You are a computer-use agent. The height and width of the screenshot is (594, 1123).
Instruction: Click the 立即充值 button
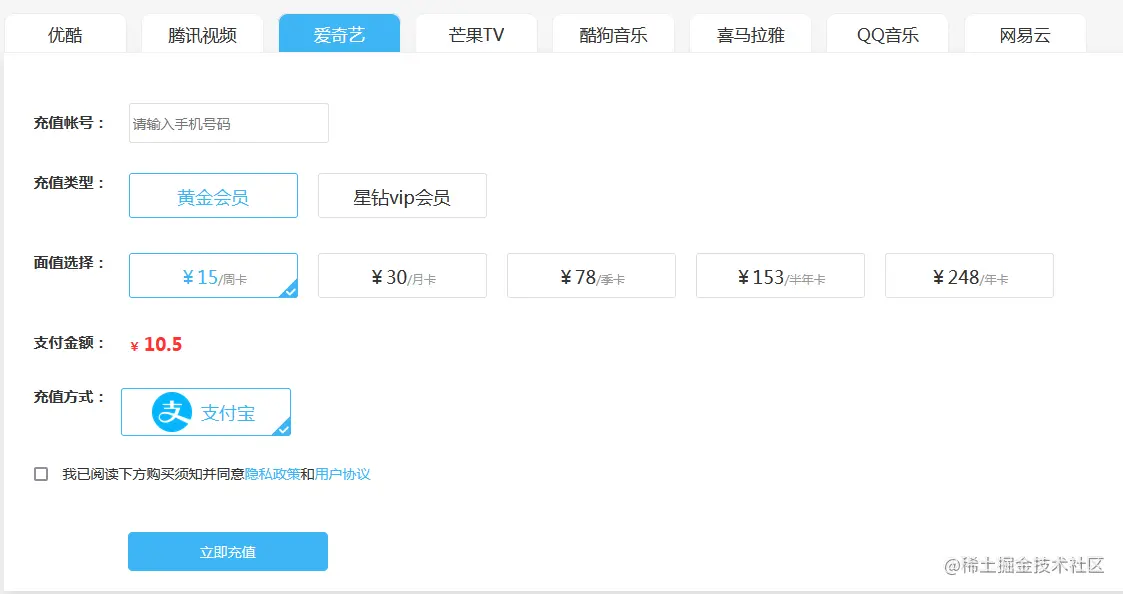tap(228, 552)
